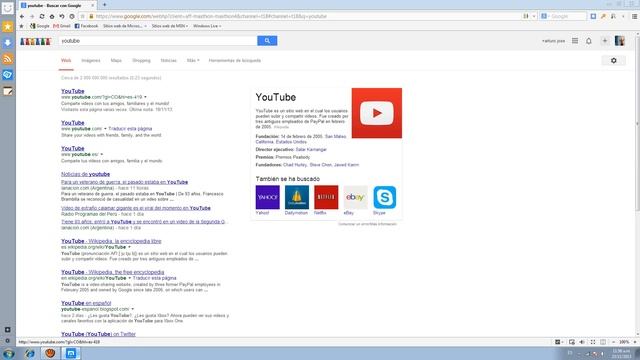Open the Gmail bookmark
640x360 pixels.
tap(62, 26)
